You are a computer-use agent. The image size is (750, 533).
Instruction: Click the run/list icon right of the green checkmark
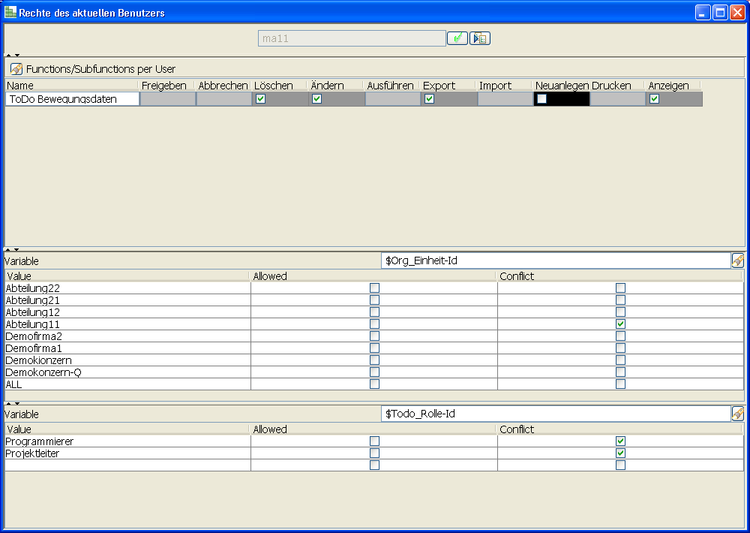click(480, 38)
